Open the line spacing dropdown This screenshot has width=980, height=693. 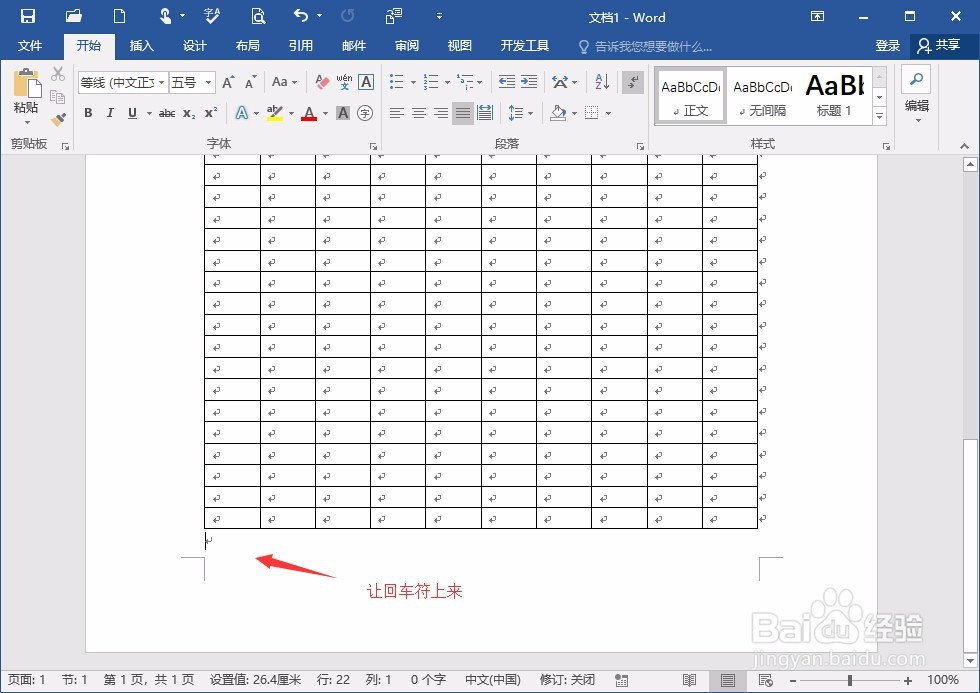pos(516,113)
